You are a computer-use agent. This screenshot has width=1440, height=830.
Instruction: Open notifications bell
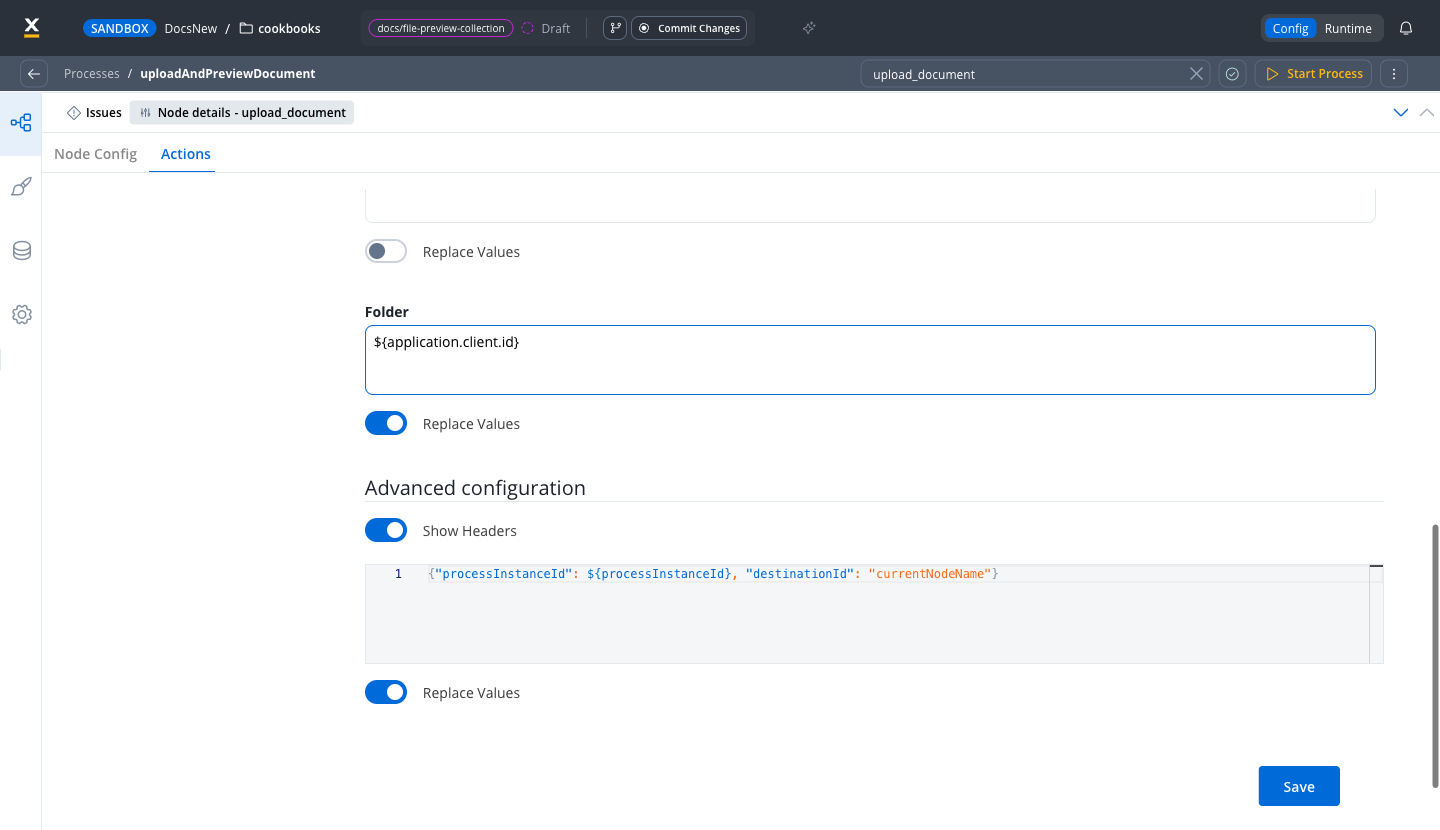click(x=1406, y=28)
